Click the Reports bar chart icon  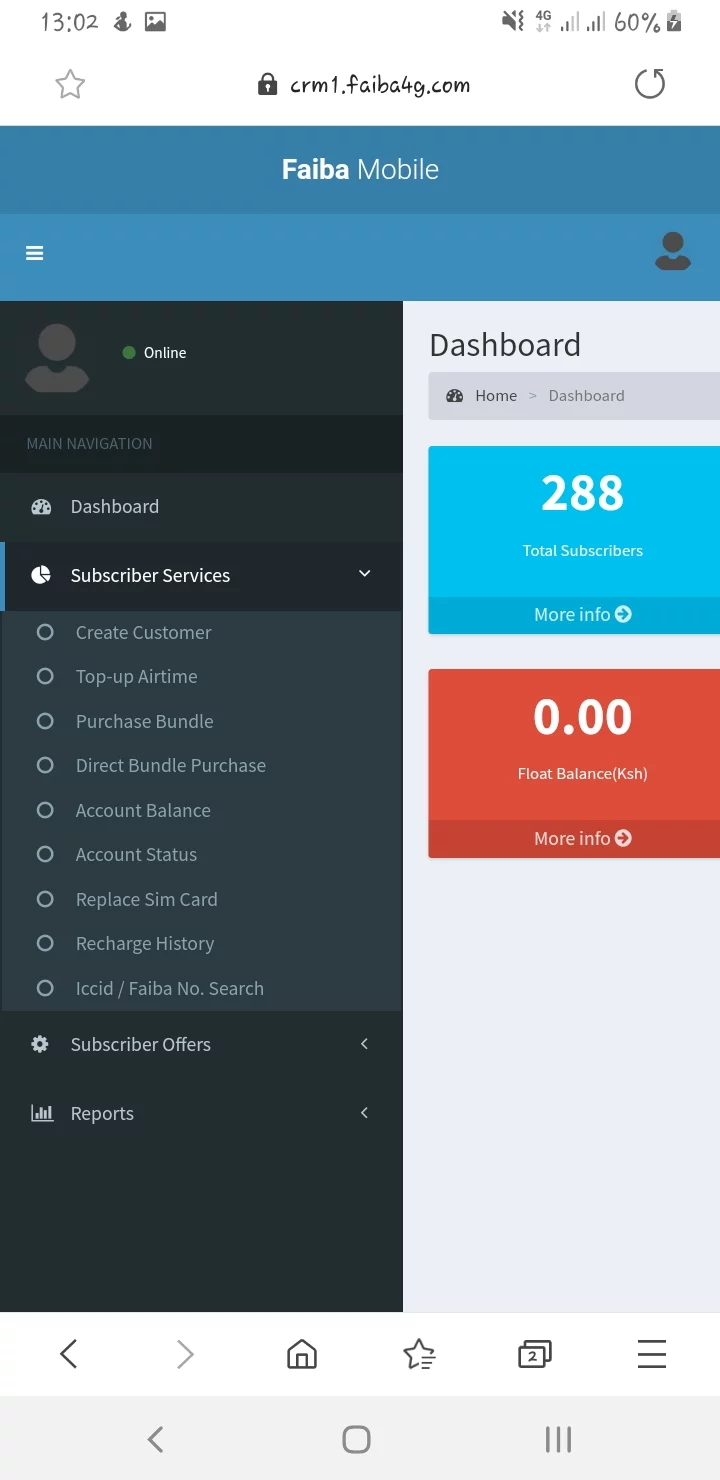click(x=42, y=1113)
